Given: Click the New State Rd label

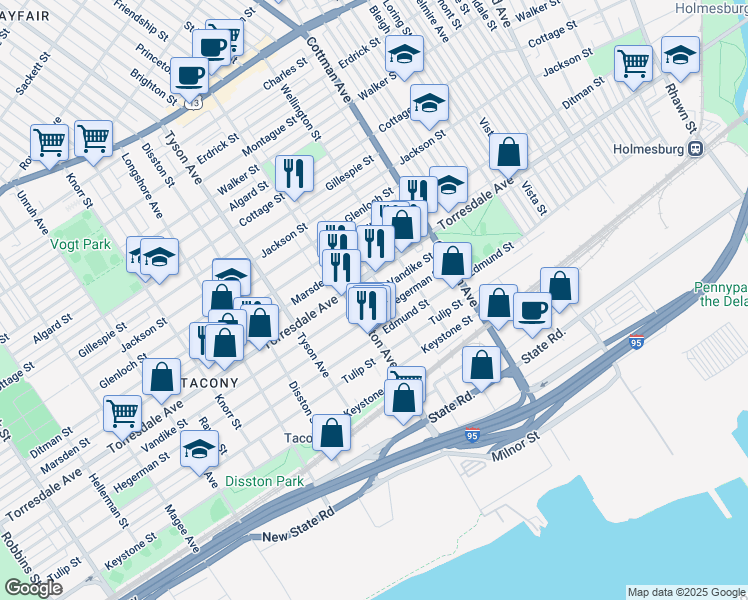Looking at the screenshot, I should 298,524.
